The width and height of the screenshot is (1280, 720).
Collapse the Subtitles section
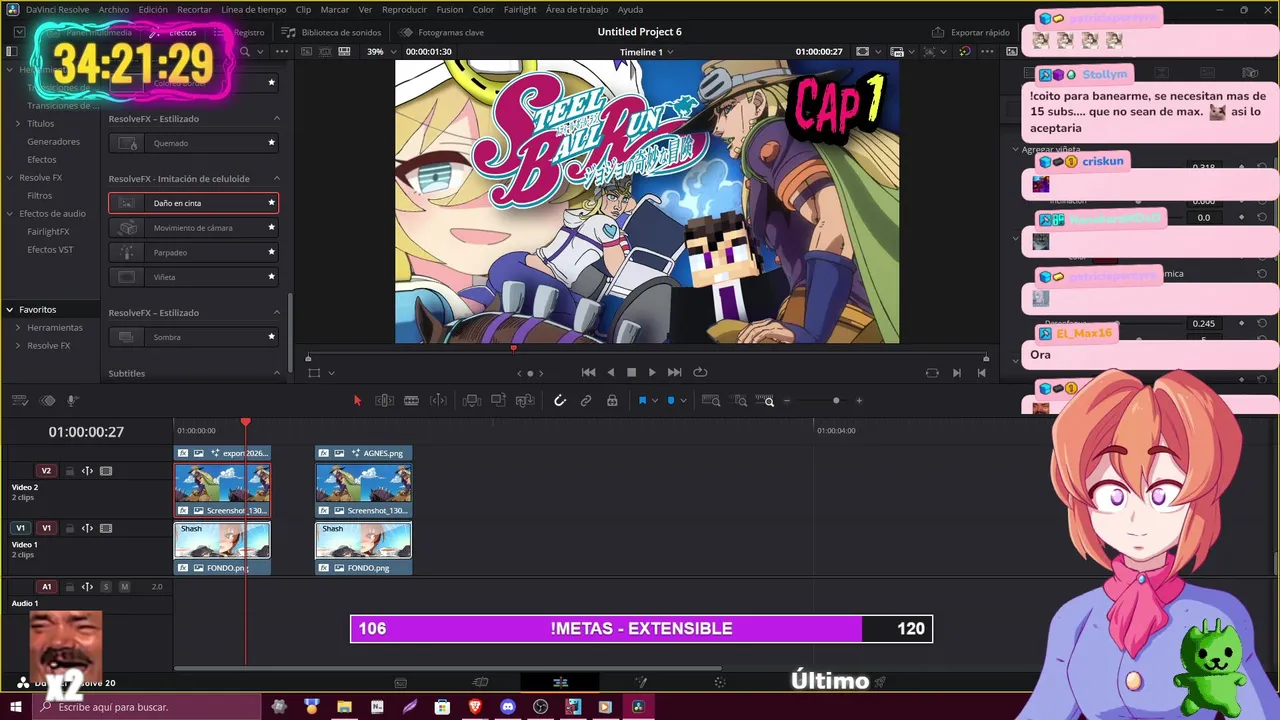277,373
